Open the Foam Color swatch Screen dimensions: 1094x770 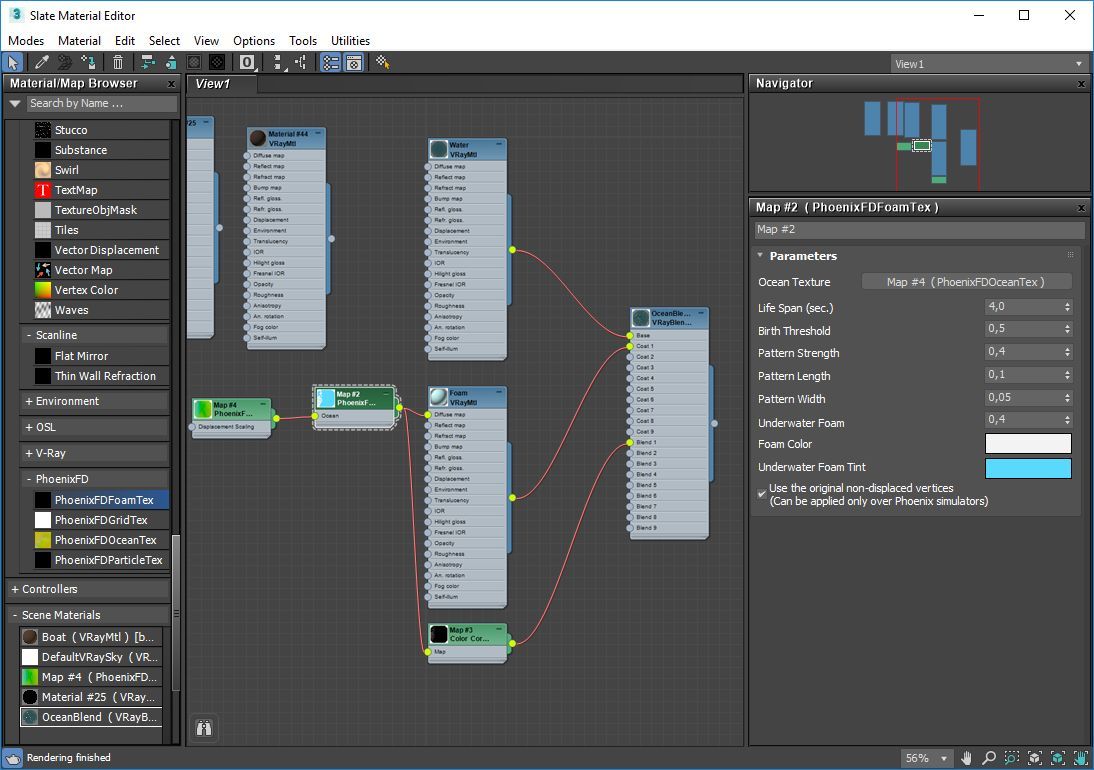pos(1028,444)
